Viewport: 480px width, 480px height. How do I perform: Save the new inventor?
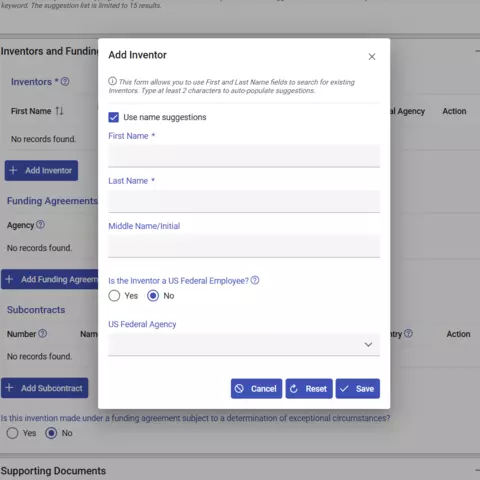click(358, 389)
